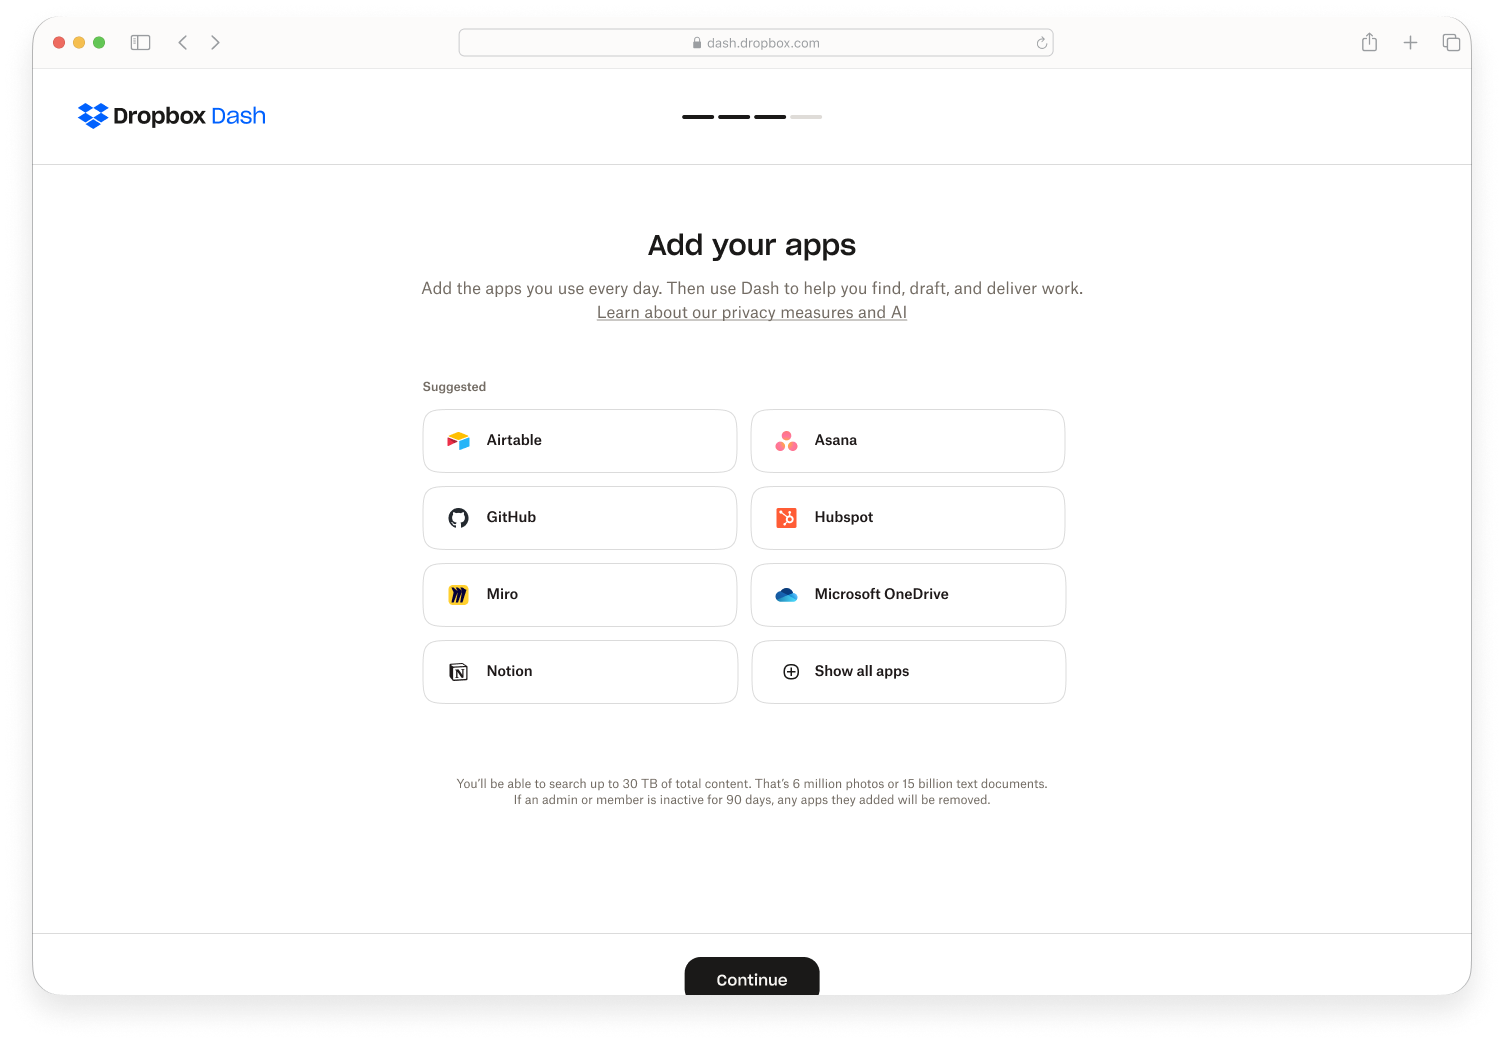Open the privacy measures and AI link

tap(751, 312)
